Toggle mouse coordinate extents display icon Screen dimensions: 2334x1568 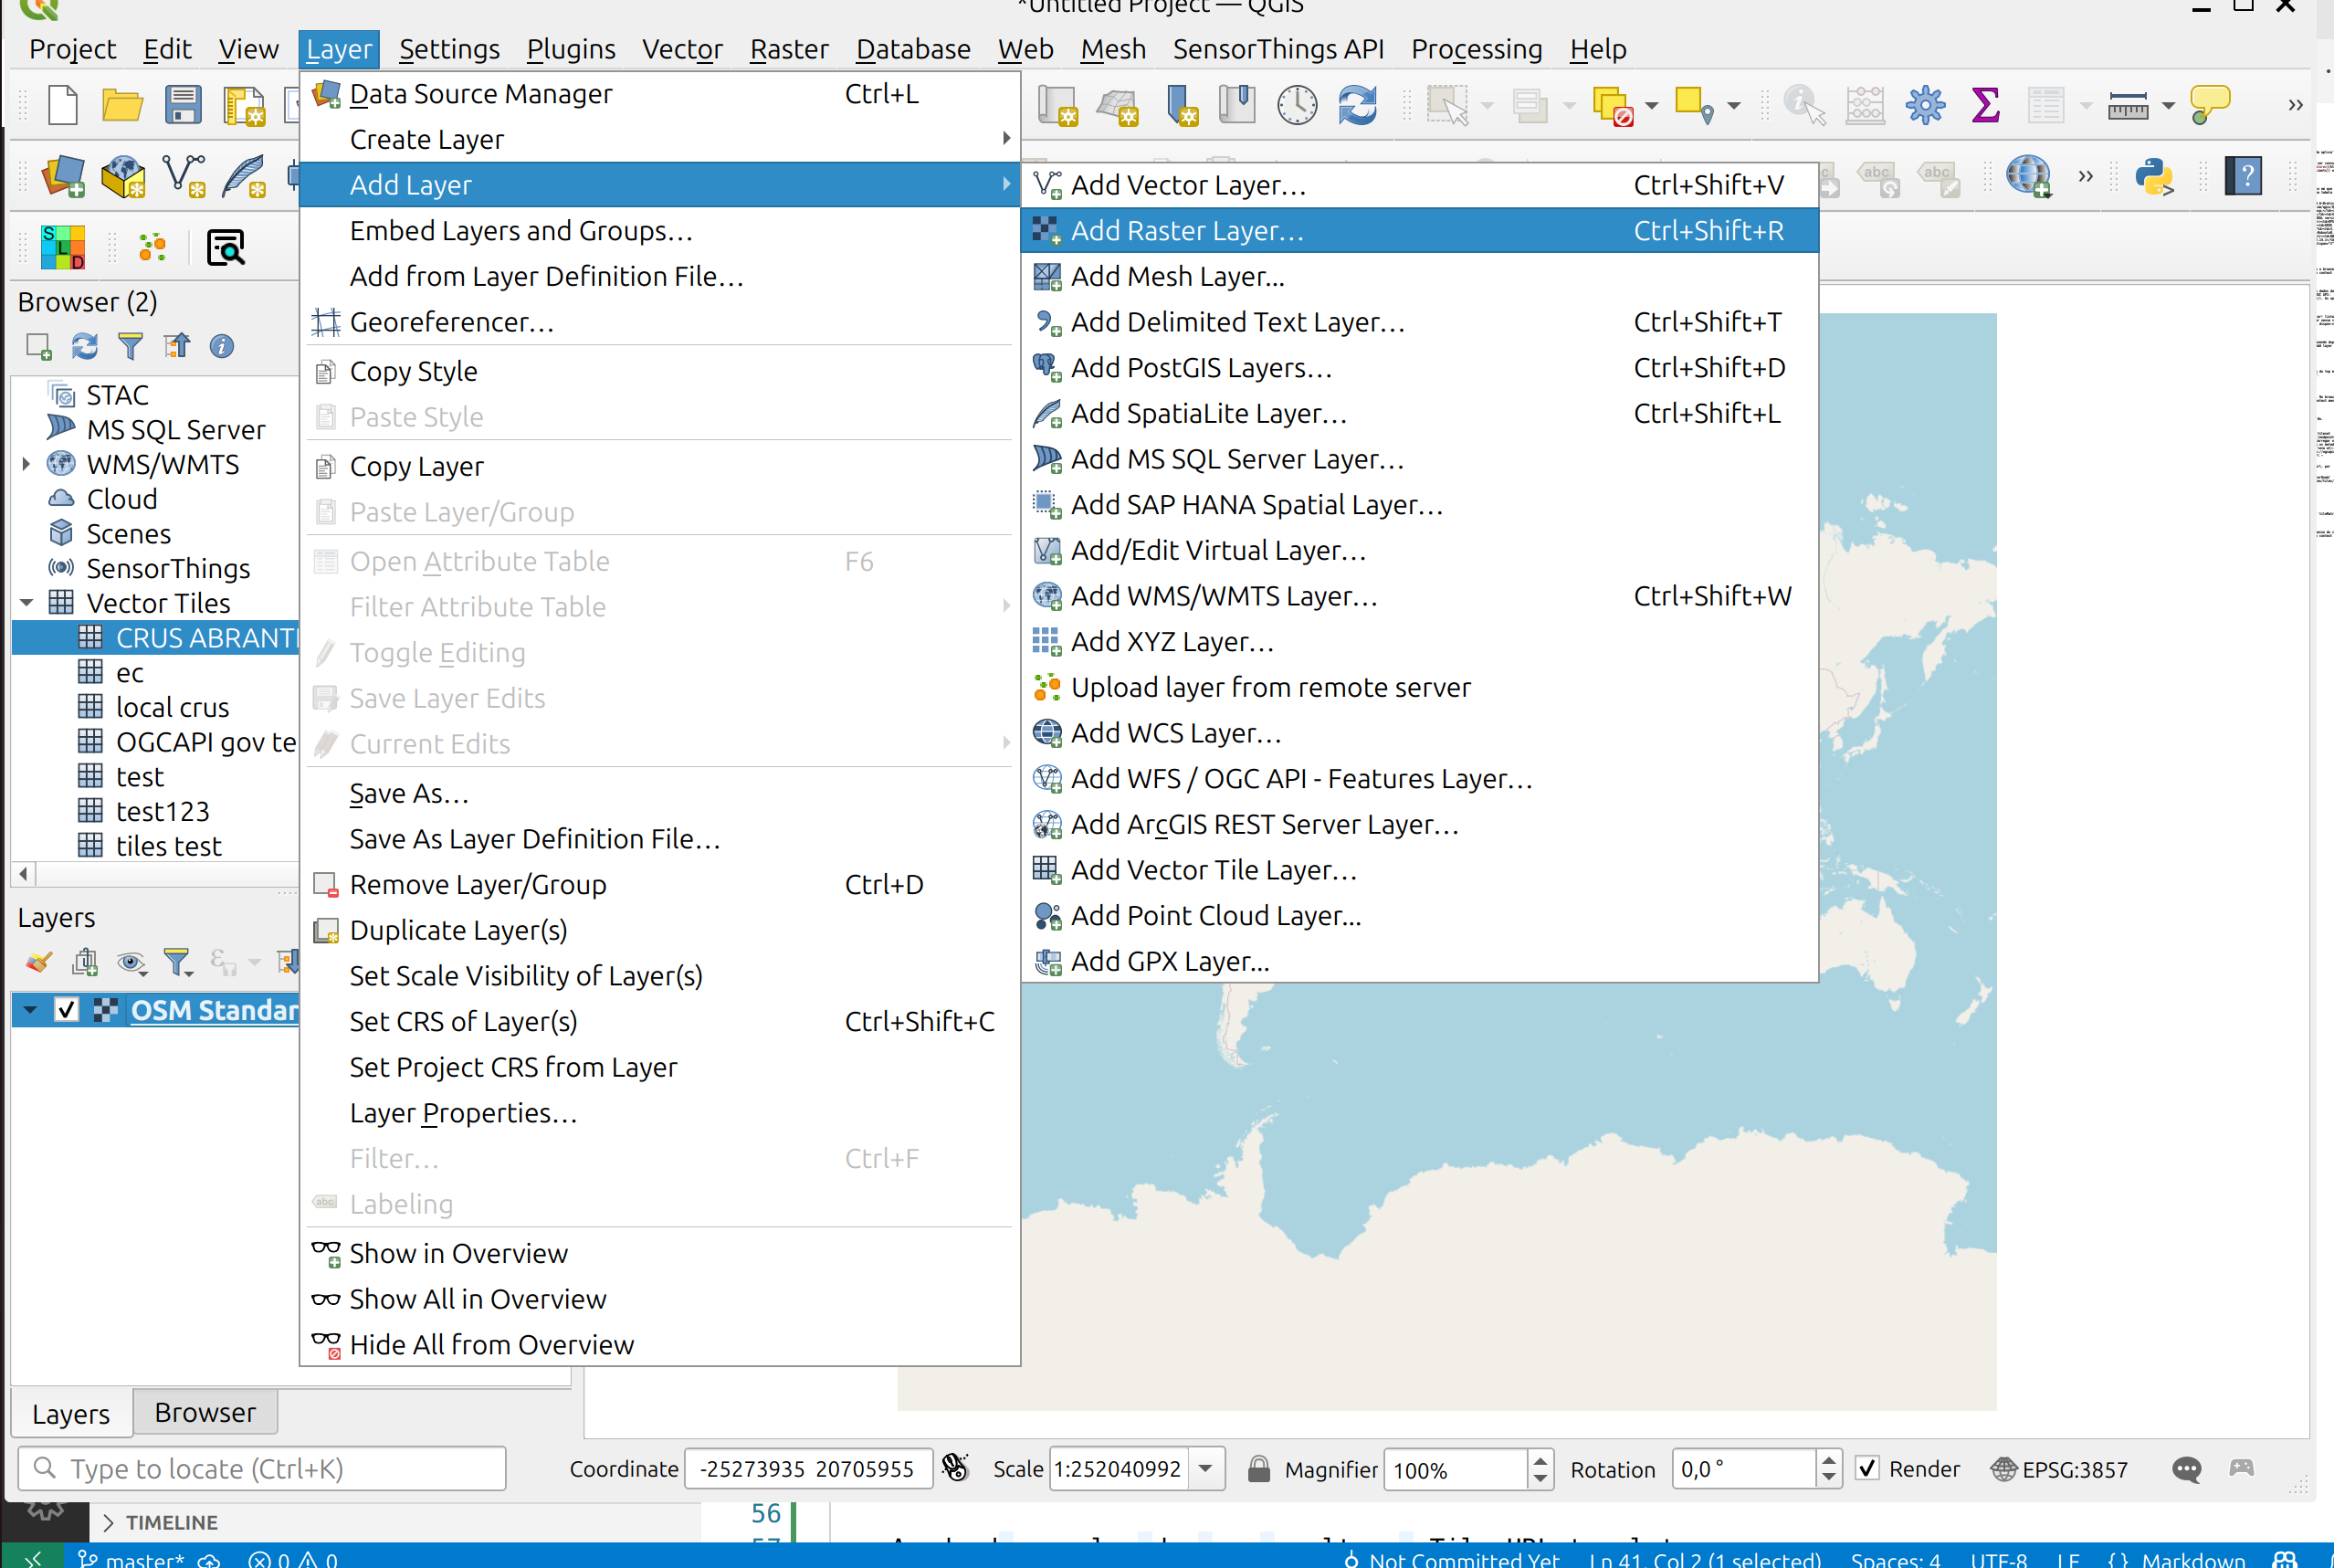(x=956, y=1468)
